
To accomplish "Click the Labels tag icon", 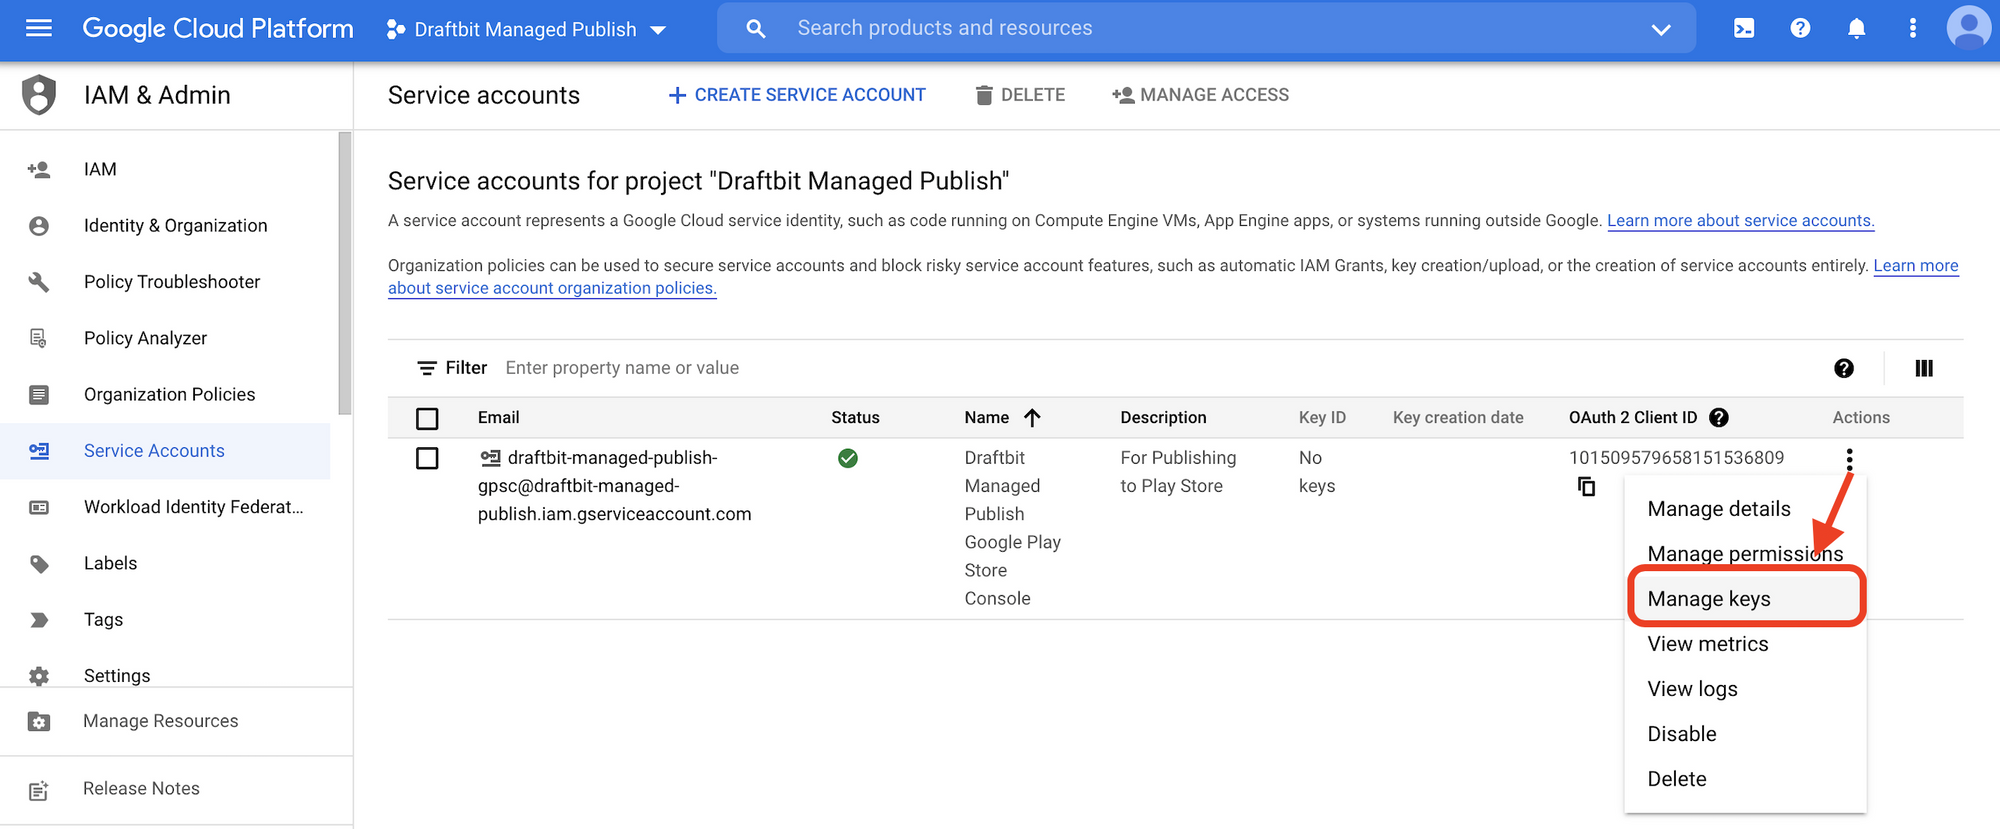I will (39, 564).
